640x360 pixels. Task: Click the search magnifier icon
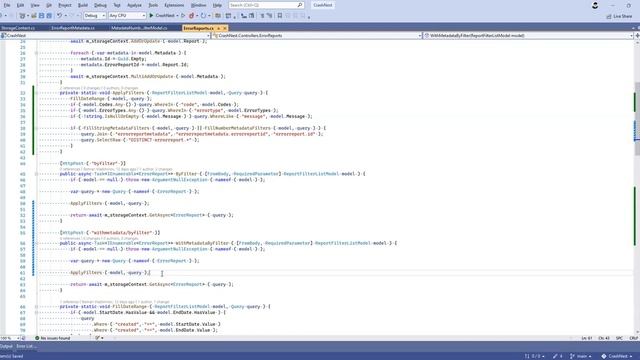click(x=300, y=5)
